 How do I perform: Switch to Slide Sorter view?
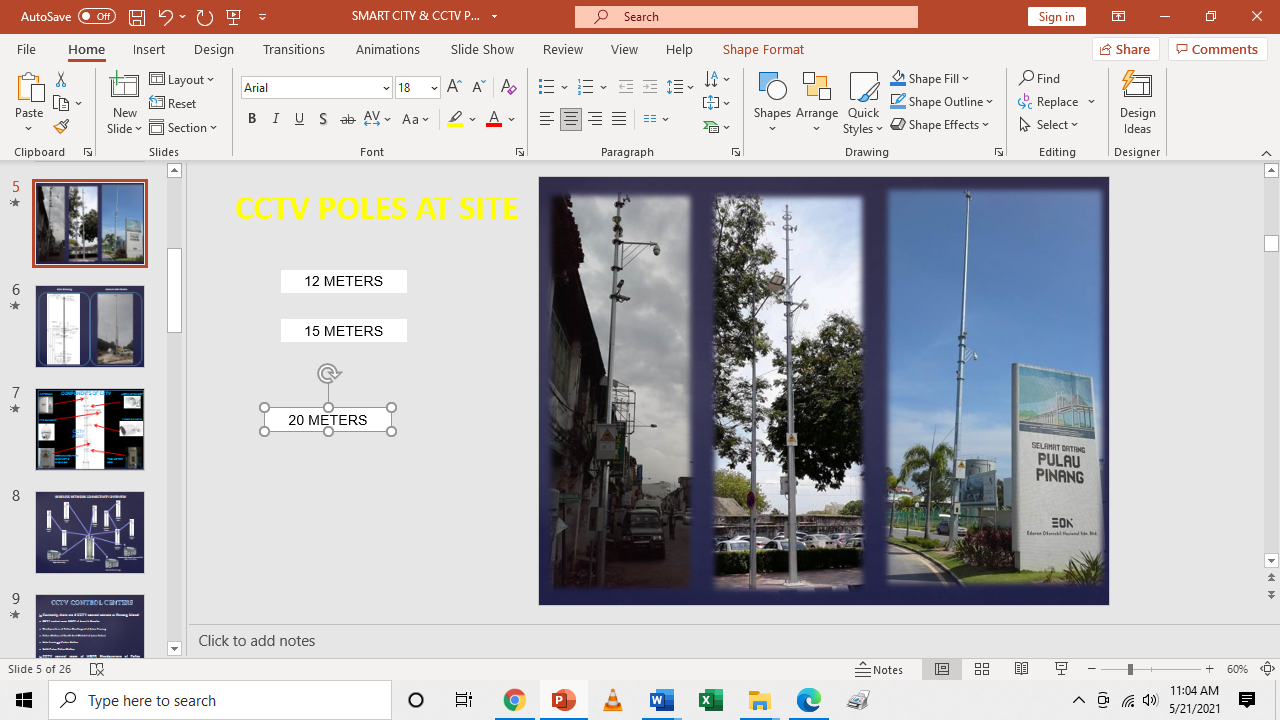point(982,669)
